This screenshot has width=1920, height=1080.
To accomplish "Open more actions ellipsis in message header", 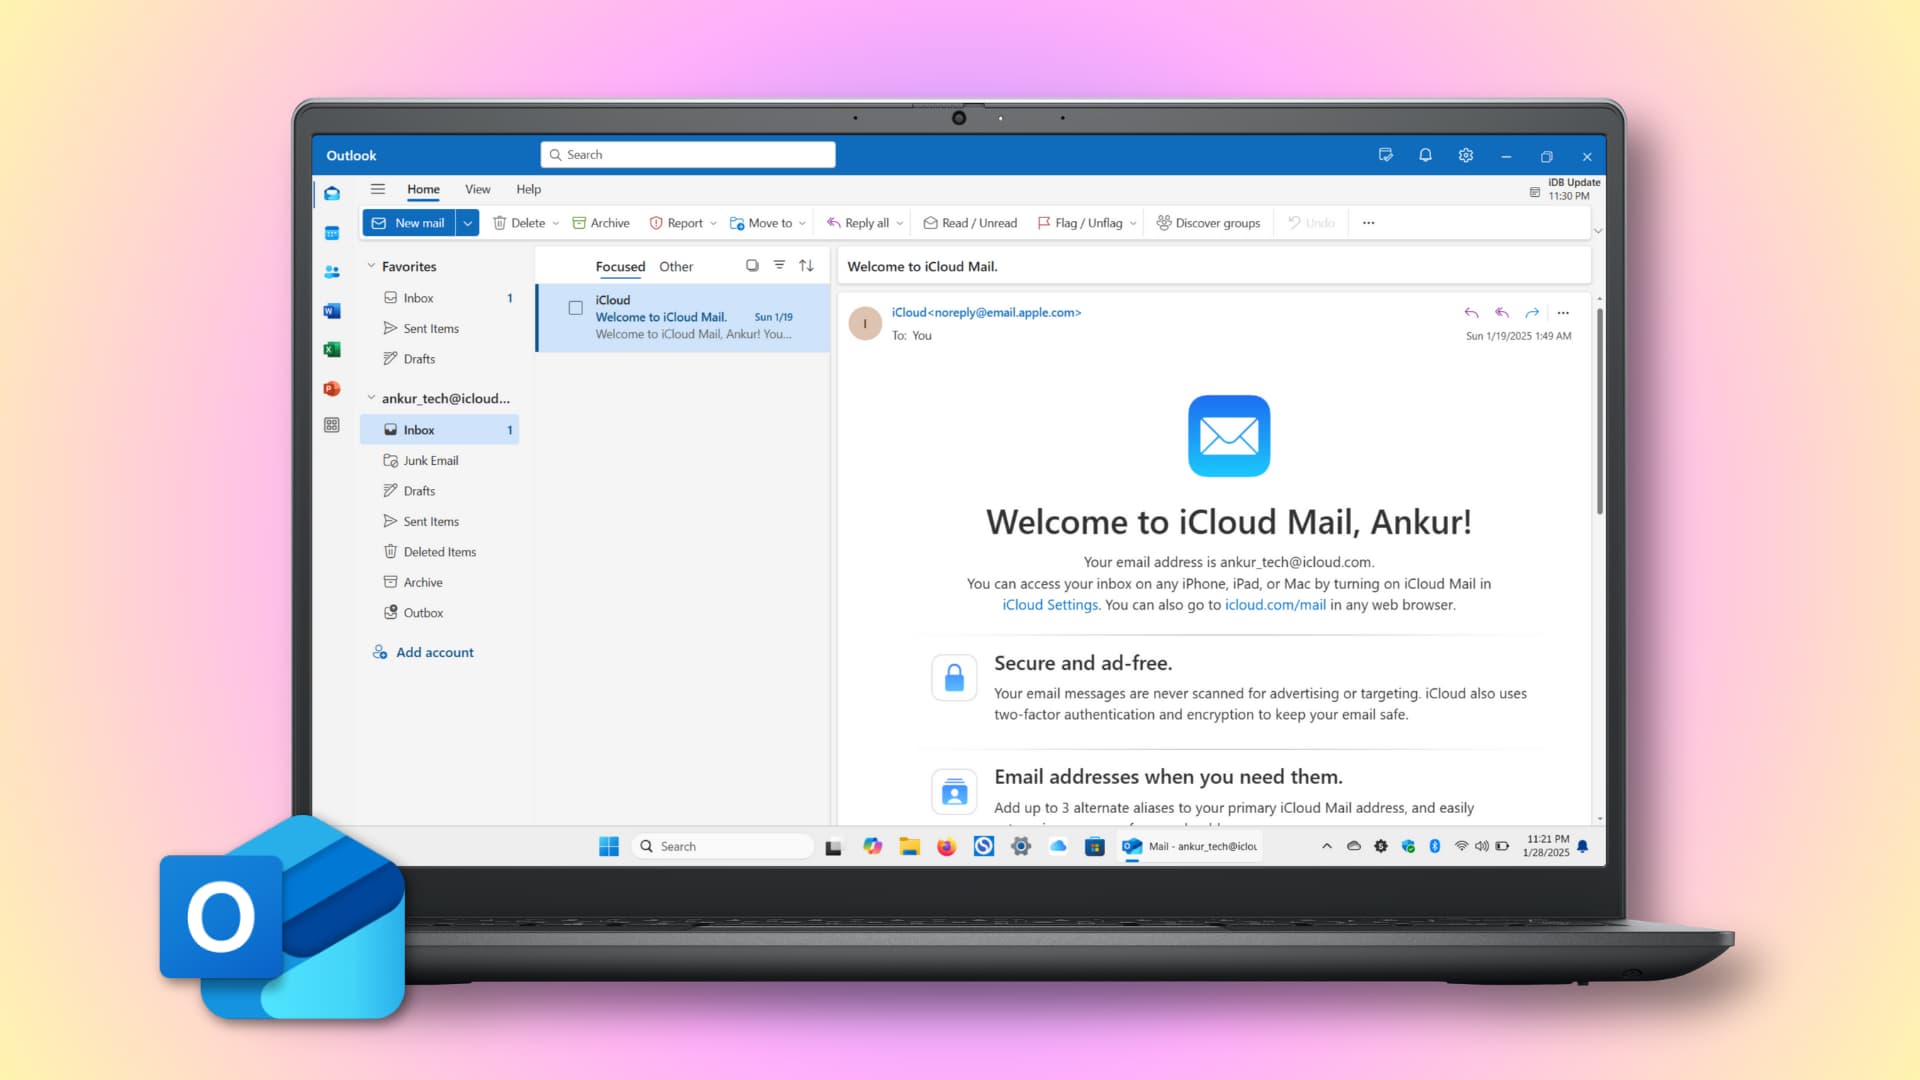I will pyautogui.click(x=1563, y=313).
